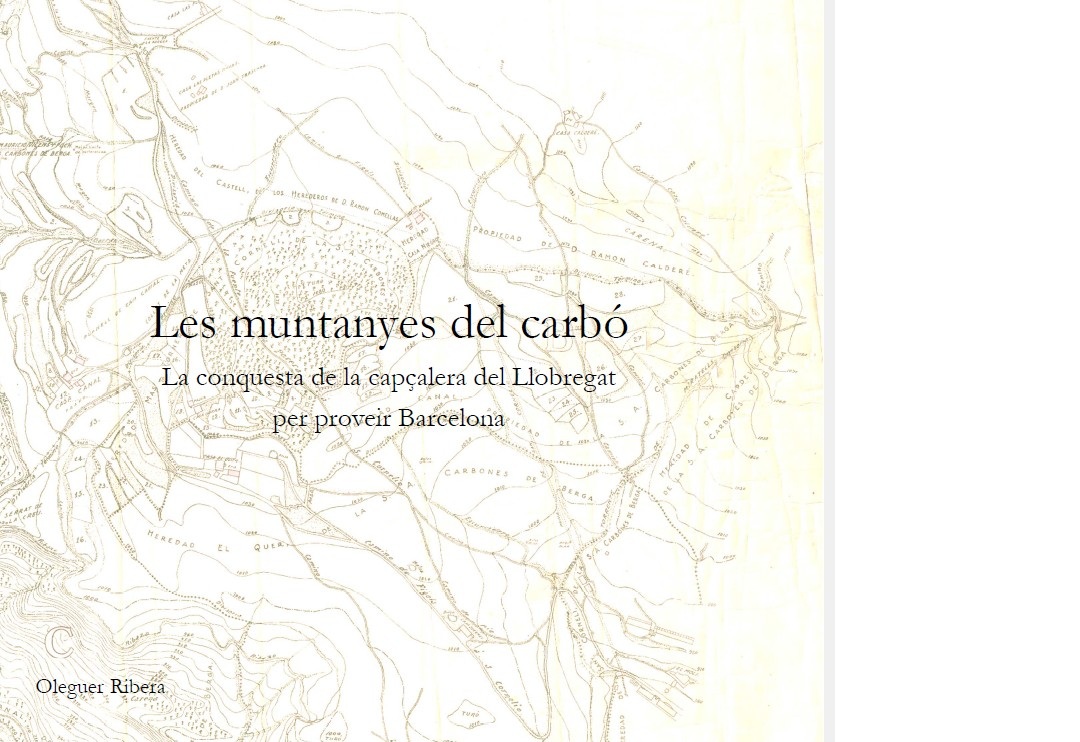This screenshot has width=1080, height=742.
Task: Click the dense contour lines at bottom-left of map
Action: coord(60,590)
